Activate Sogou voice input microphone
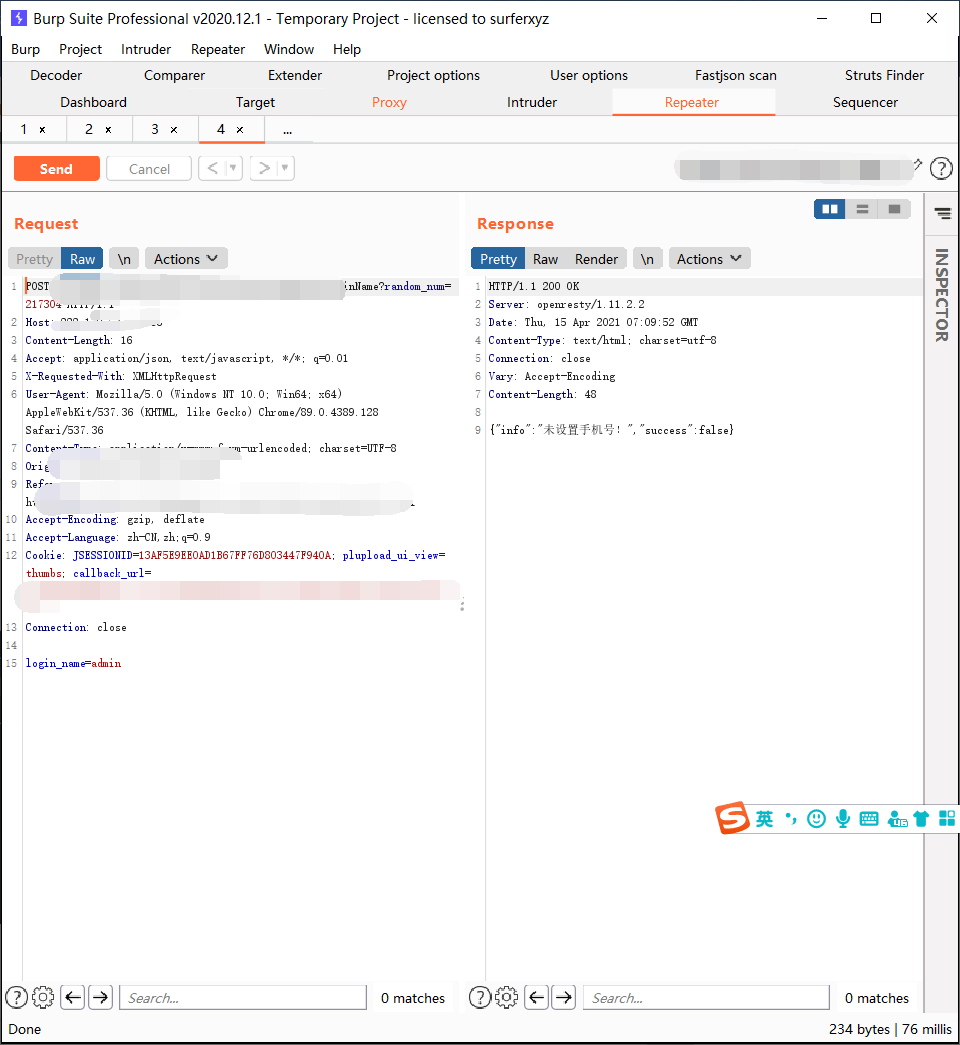The image size is (960, 1045). click(x=843, y=818)
